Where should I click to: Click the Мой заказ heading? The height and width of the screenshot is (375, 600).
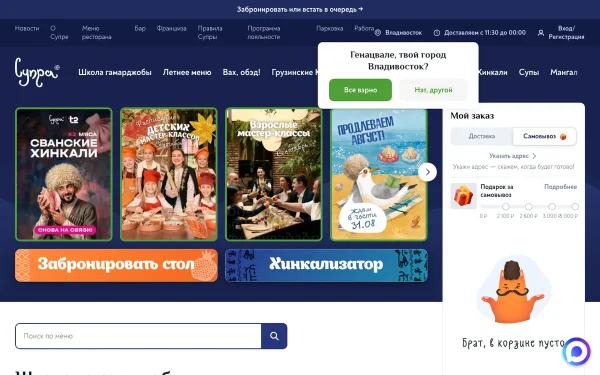pos(472,116)
